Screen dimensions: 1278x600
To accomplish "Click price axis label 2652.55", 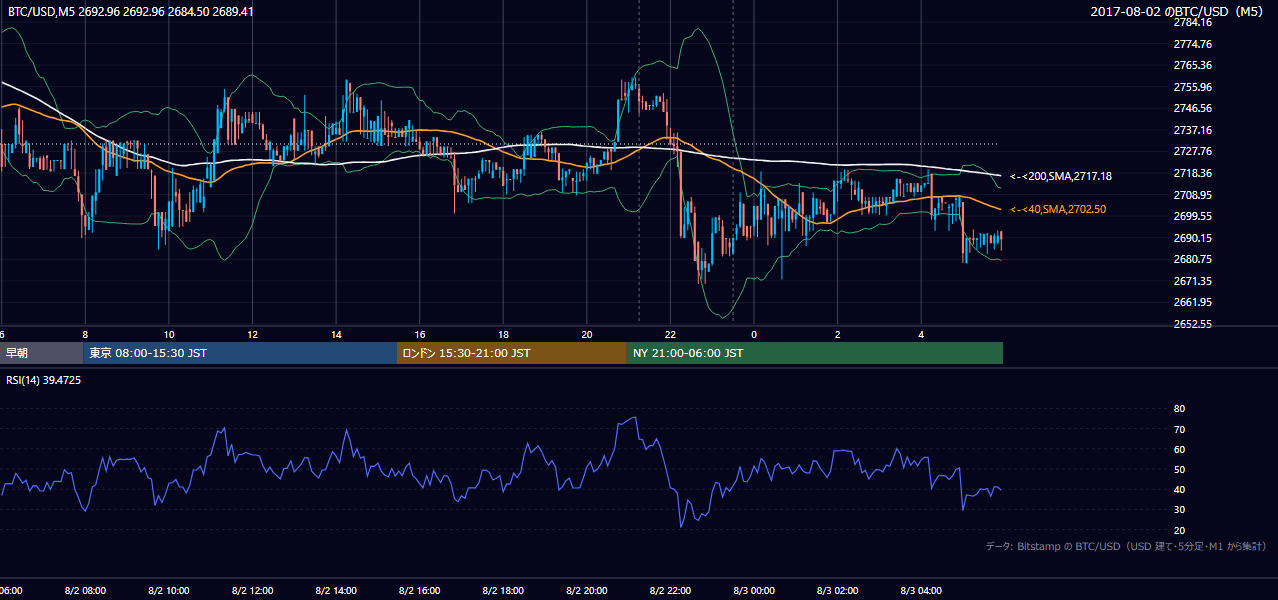I will point(1192,324).
